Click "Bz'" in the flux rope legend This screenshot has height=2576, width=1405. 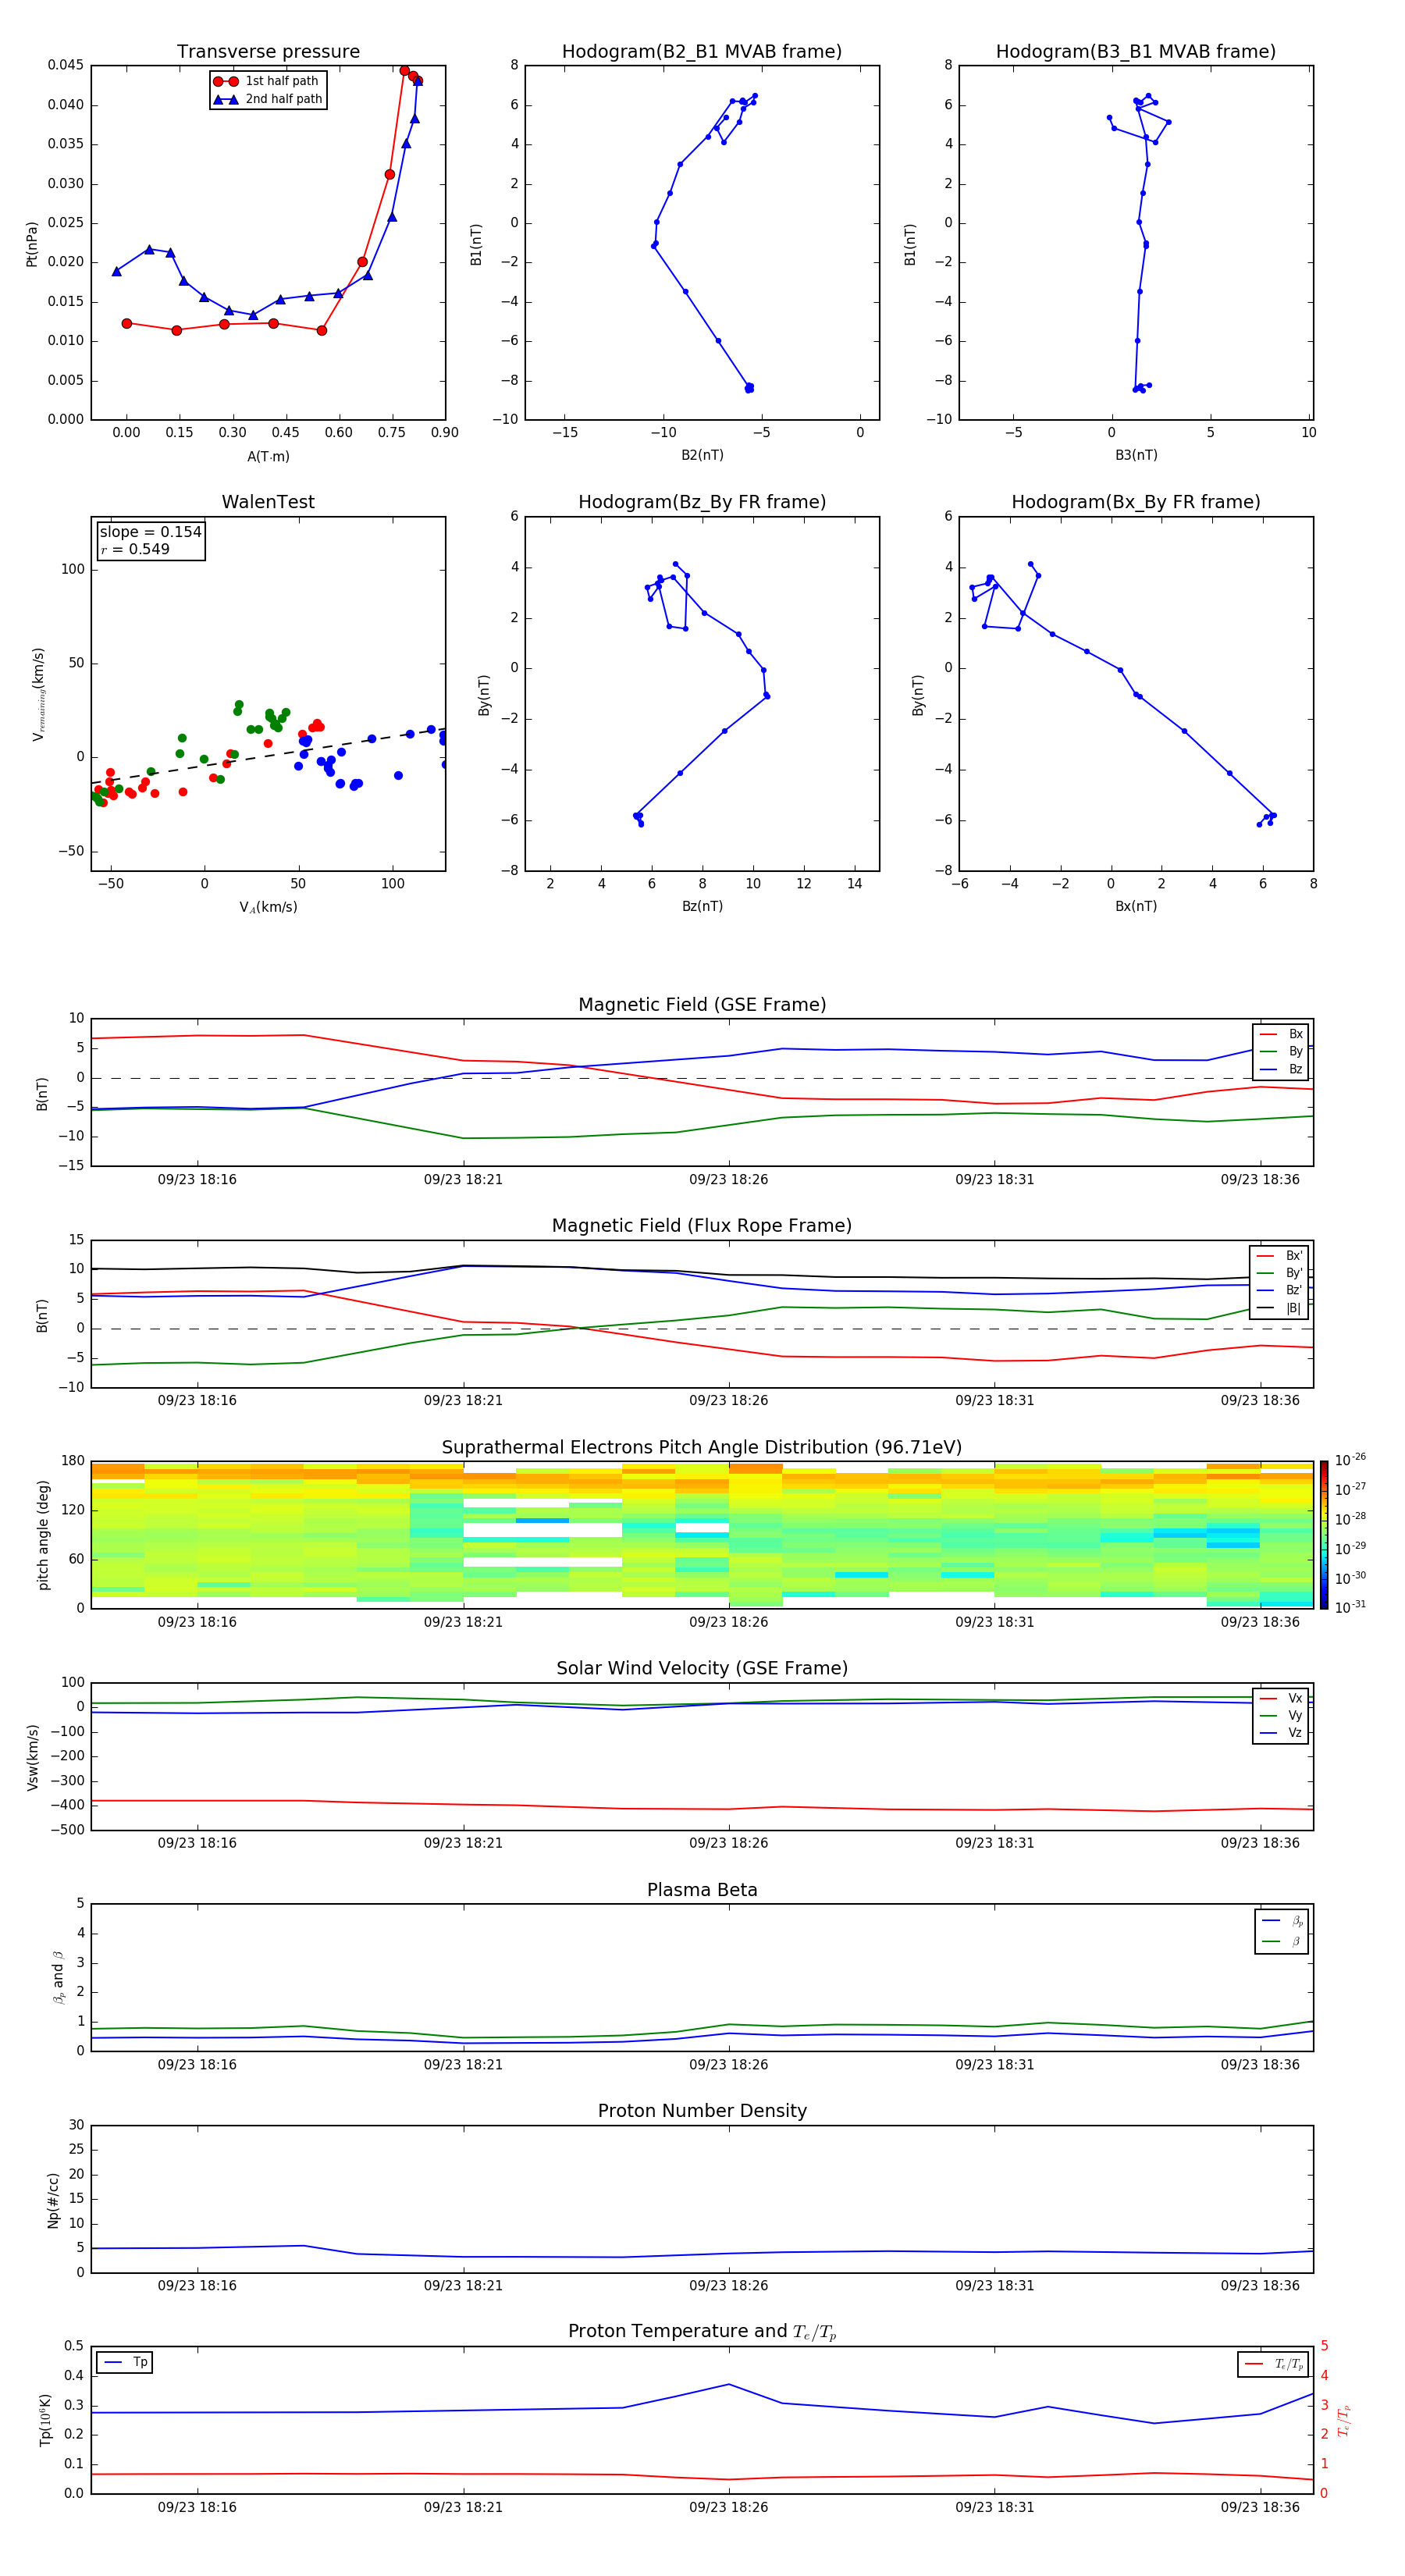pos(1294,1290)
